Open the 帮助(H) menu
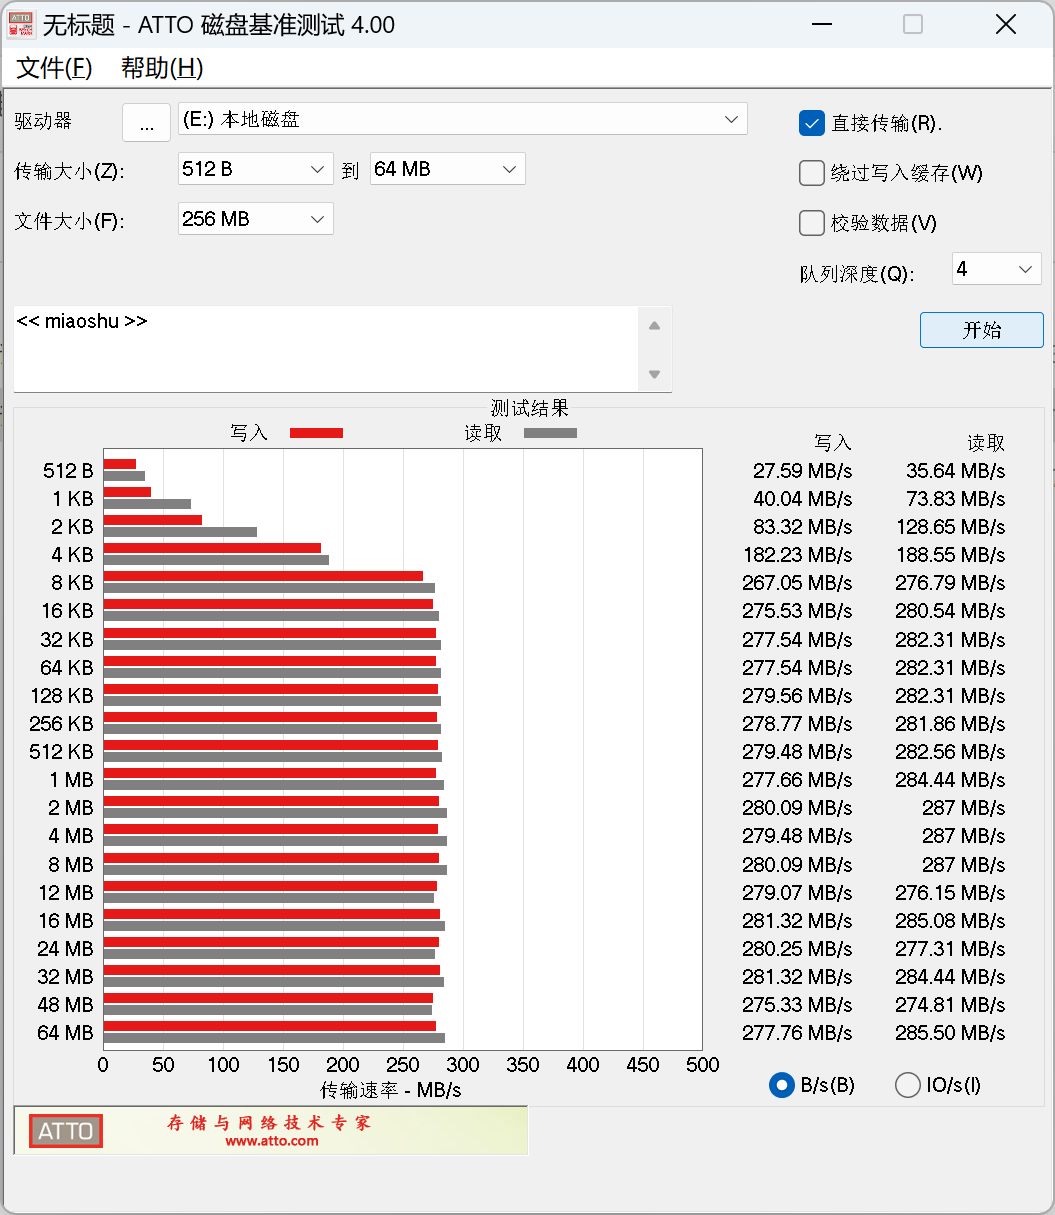Image resolution: width=1055 pixels, height=1215 pixels. coord(162,68)
